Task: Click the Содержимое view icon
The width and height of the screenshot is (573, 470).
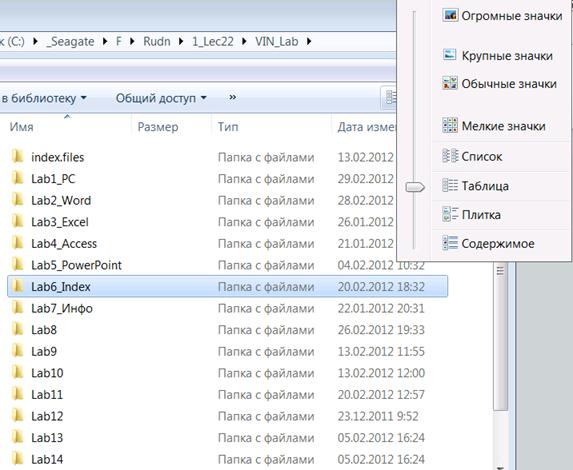Action: (450, 243)
